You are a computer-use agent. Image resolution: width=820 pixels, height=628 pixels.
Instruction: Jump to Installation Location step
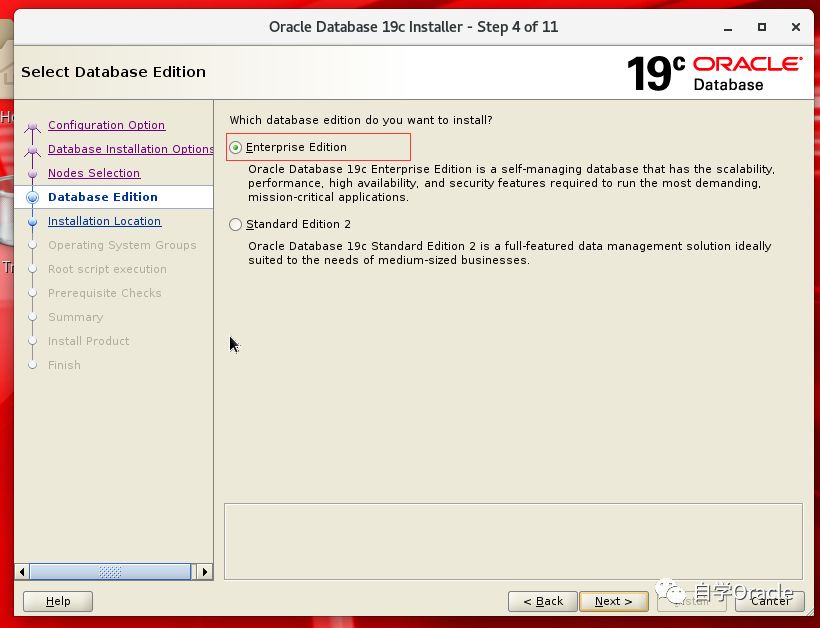tap(104, 221)
